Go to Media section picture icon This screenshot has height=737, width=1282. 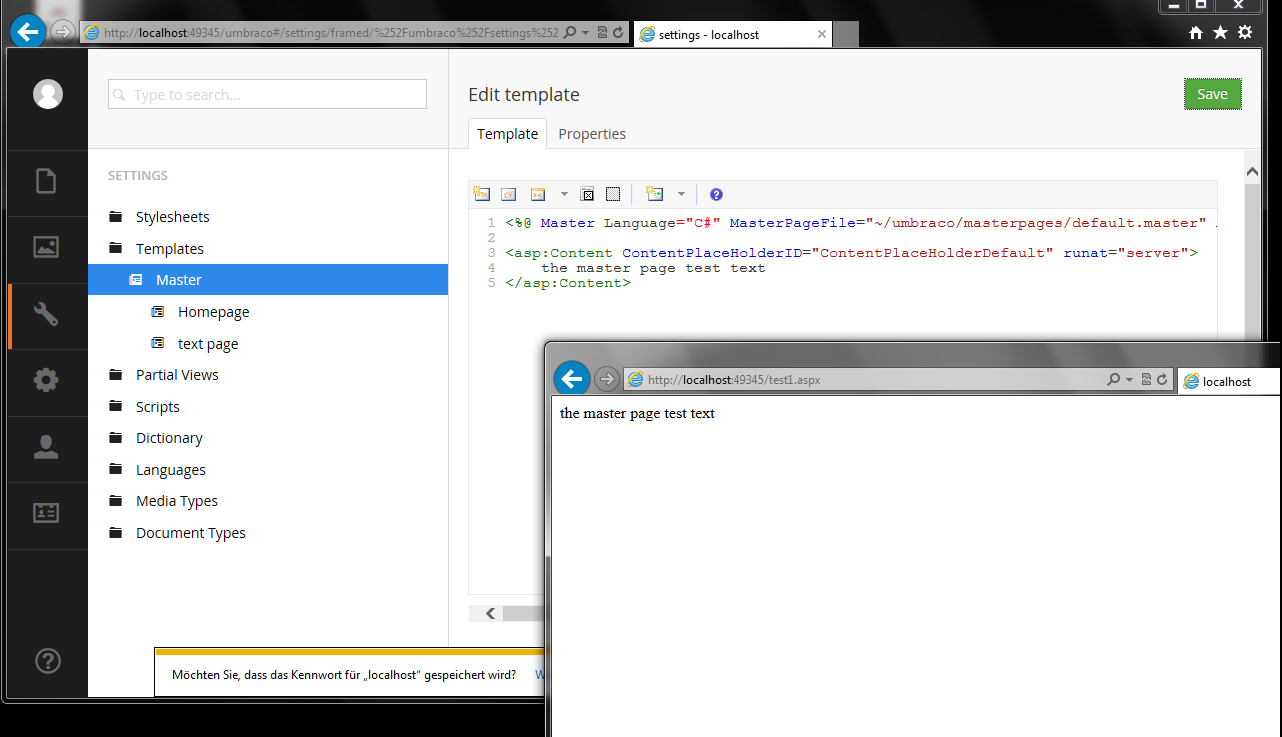pyautogui.click(x=46, y=247)
